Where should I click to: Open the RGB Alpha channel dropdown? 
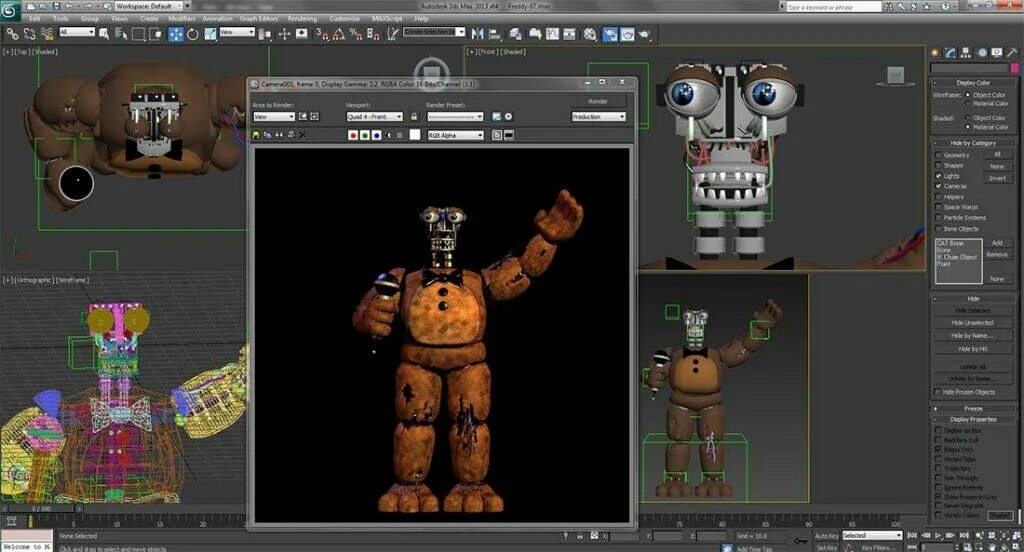[x=455, y=135]
